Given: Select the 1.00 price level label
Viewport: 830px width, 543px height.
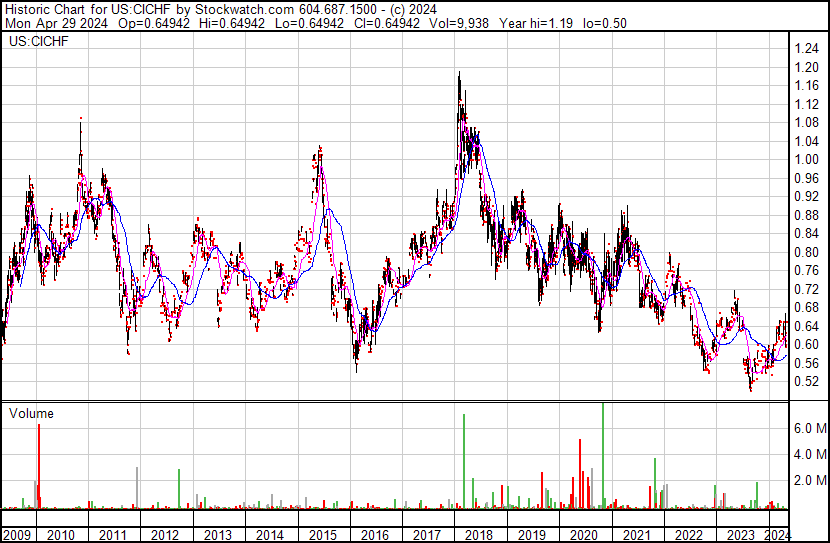Looking at the screenshot, I should tap(806, 160).
